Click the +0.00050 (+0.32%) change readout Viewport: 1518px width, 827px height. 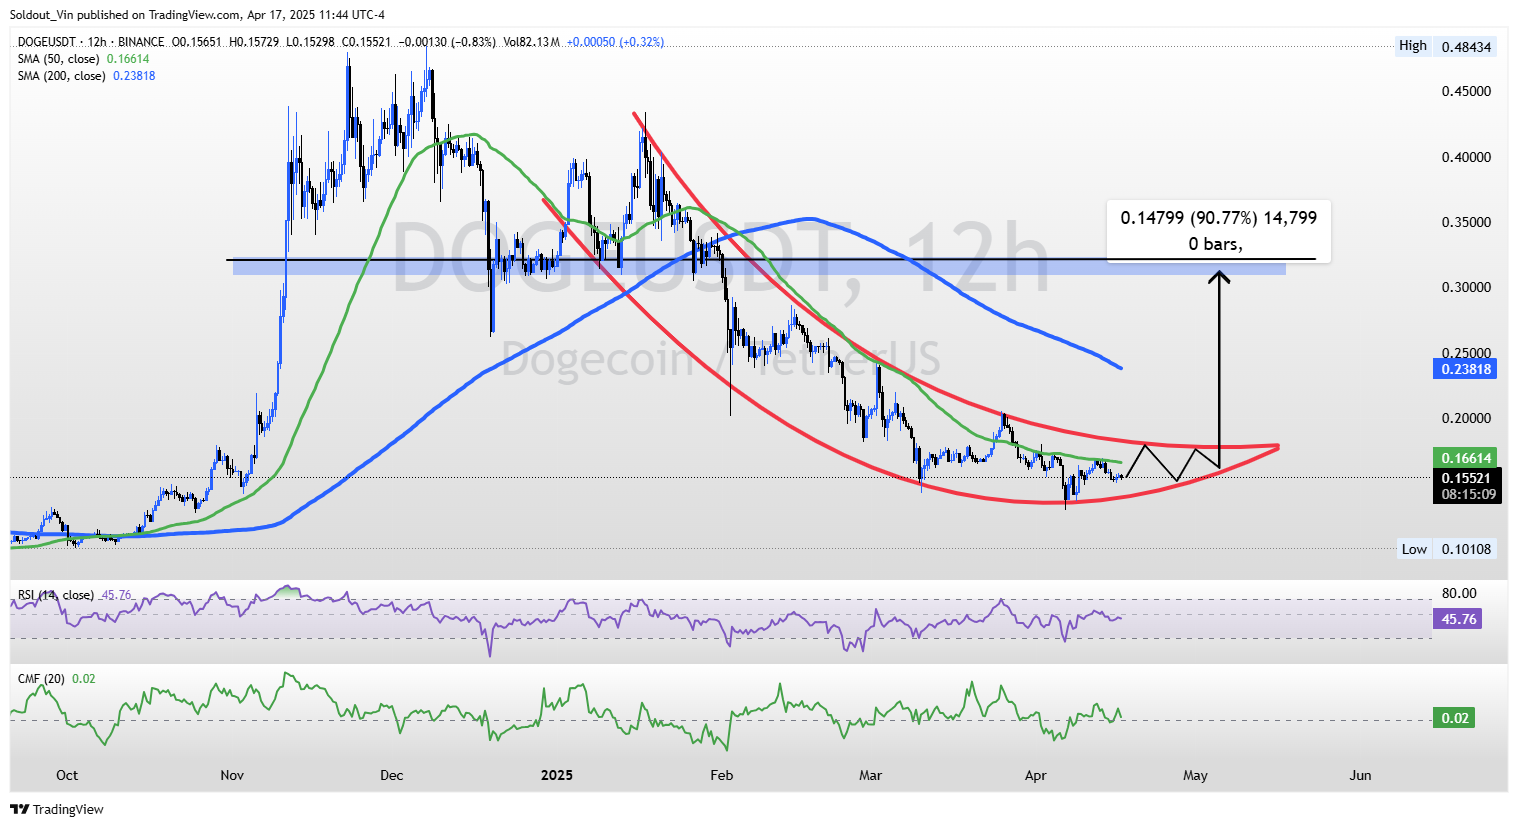click(x=615, y=42)
